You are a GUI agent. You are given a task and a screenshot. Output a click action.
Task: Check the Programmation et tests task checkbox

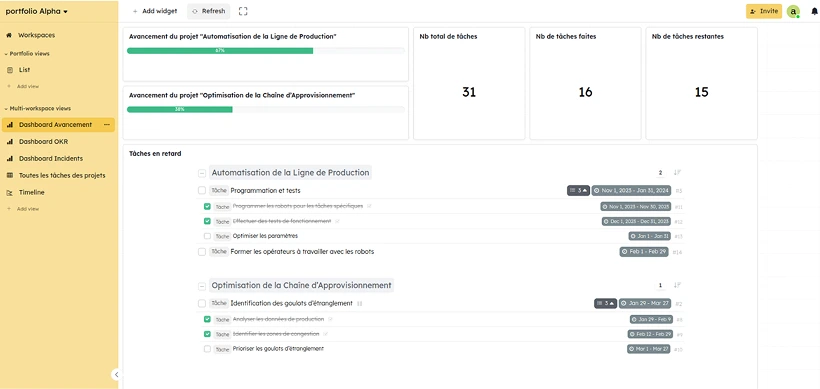[202, 191]
